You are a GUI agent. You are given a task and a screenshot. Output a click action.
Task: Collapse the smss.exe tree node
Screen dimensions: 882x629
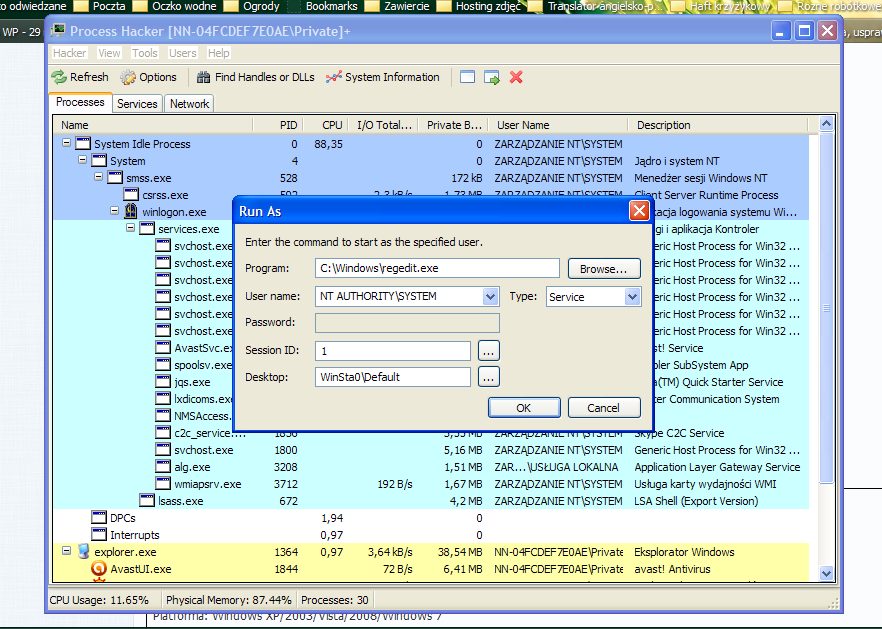point(98,177)
